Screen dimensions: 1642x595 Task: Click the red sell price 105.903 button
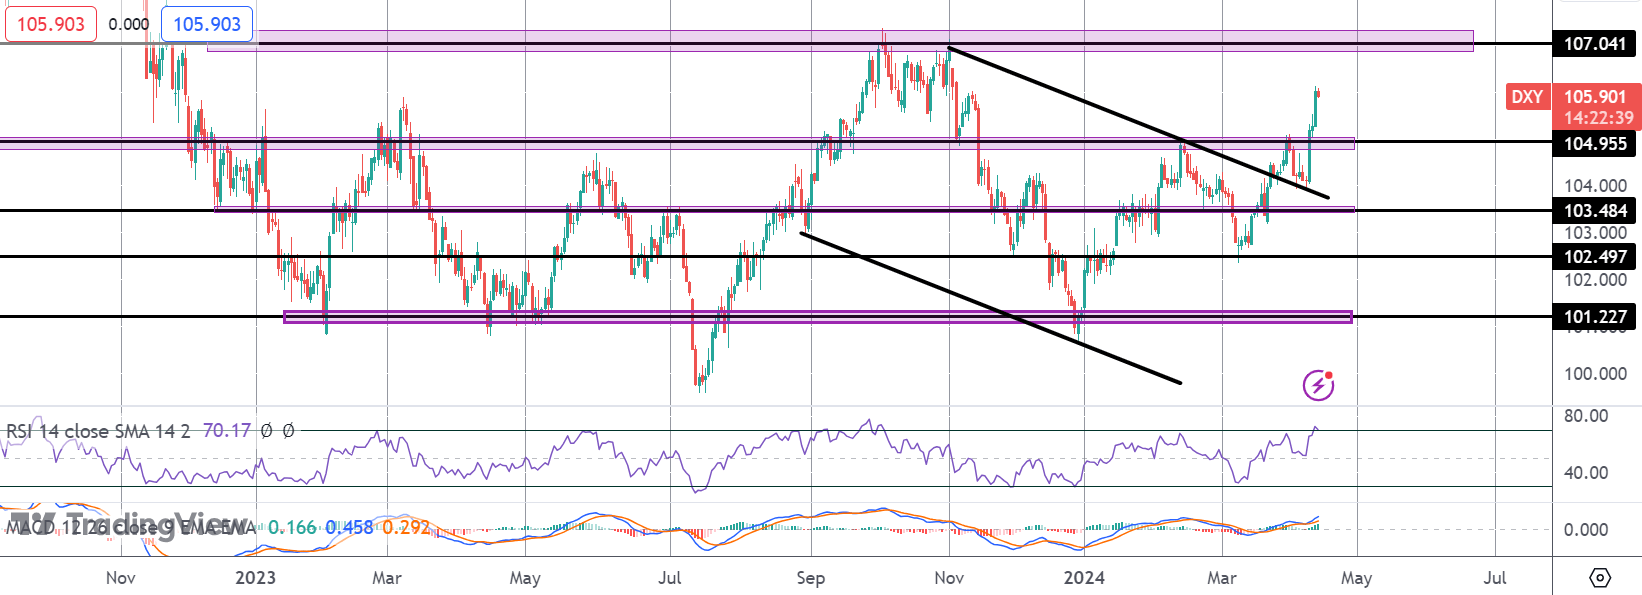tap(51, 24)
